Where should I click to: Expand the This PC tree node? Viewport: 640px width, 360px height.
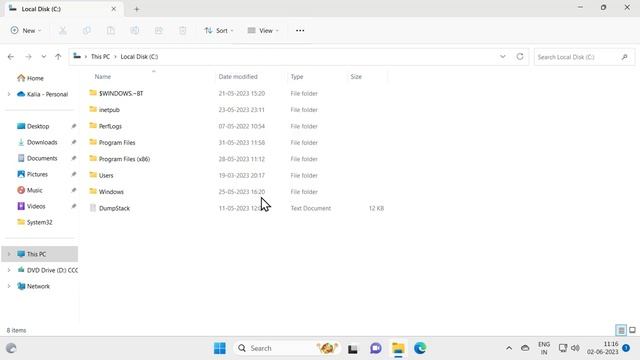point(9,254)
